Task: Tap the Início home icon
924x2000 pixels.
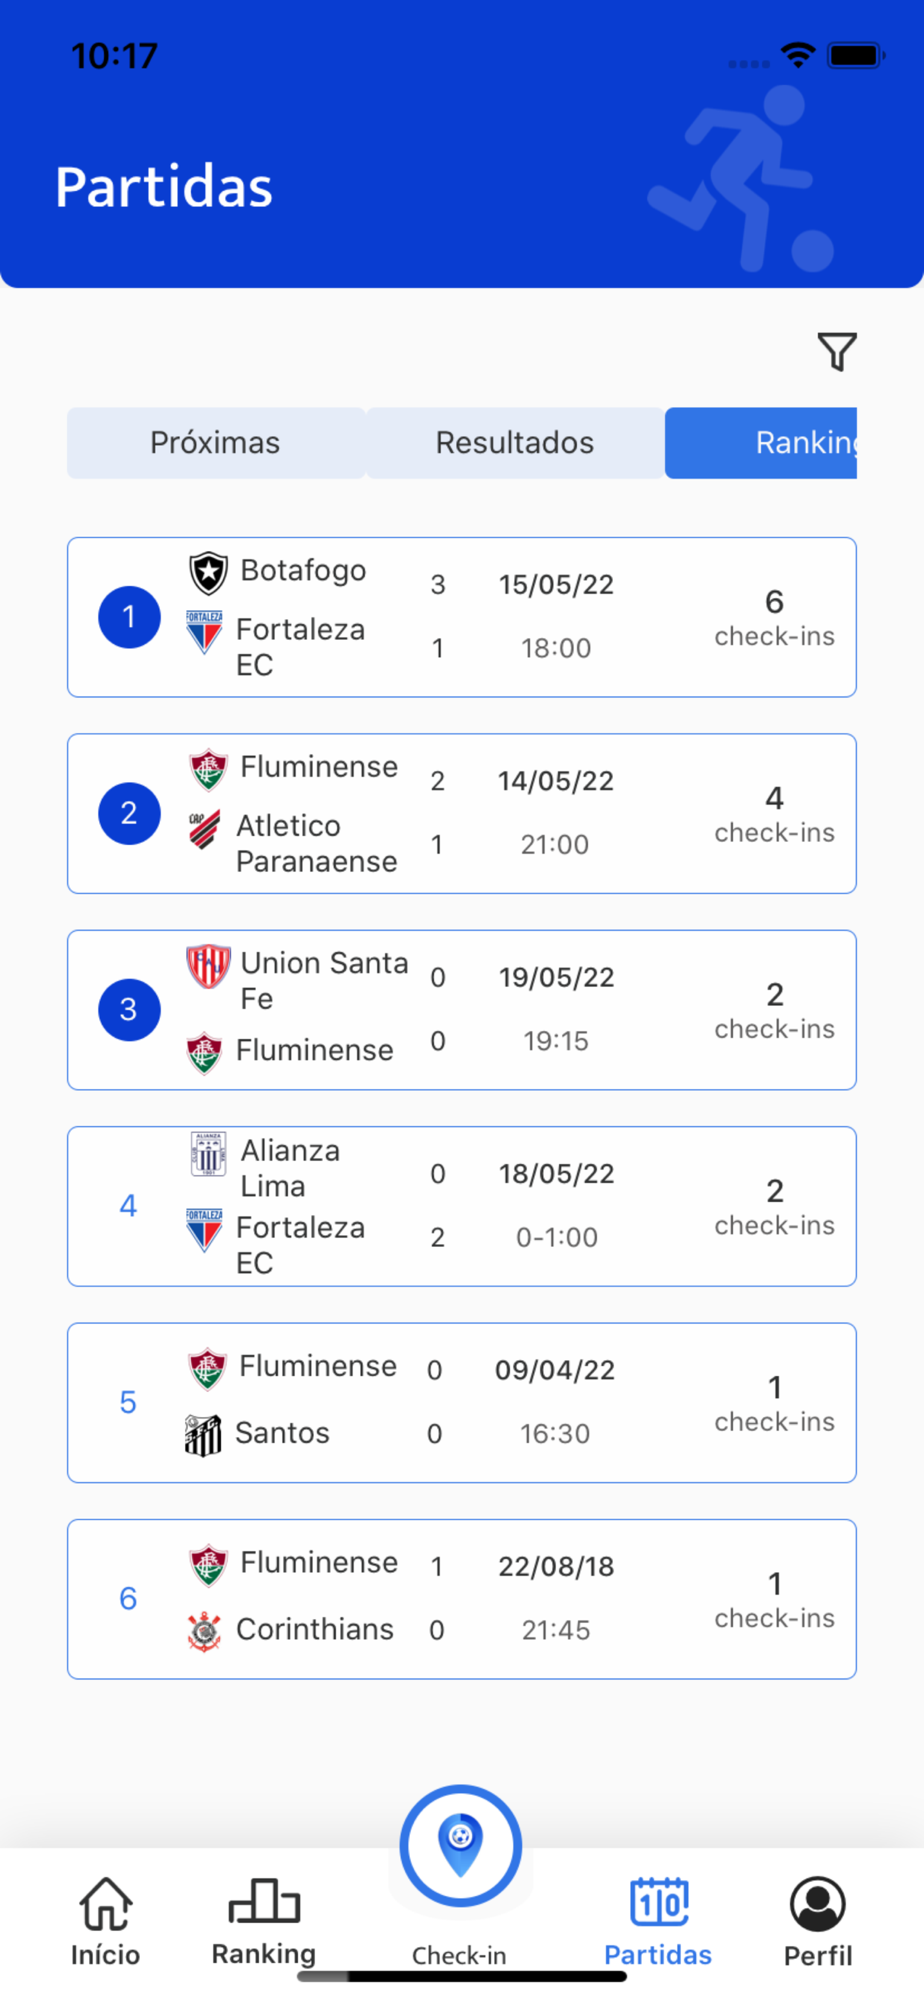Action: click(105, 1903)
